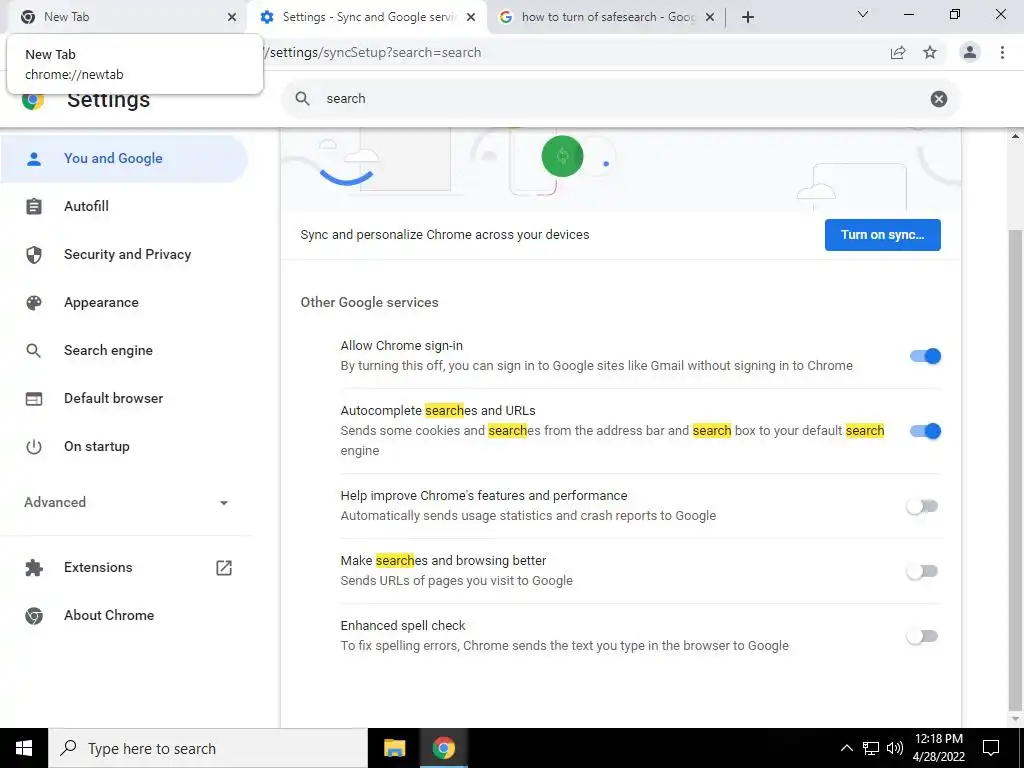Image resolution: width=1024 pixels, height=768 pixels.
Task: Open the tab search chevron
Action: click(x=863, y=14)
